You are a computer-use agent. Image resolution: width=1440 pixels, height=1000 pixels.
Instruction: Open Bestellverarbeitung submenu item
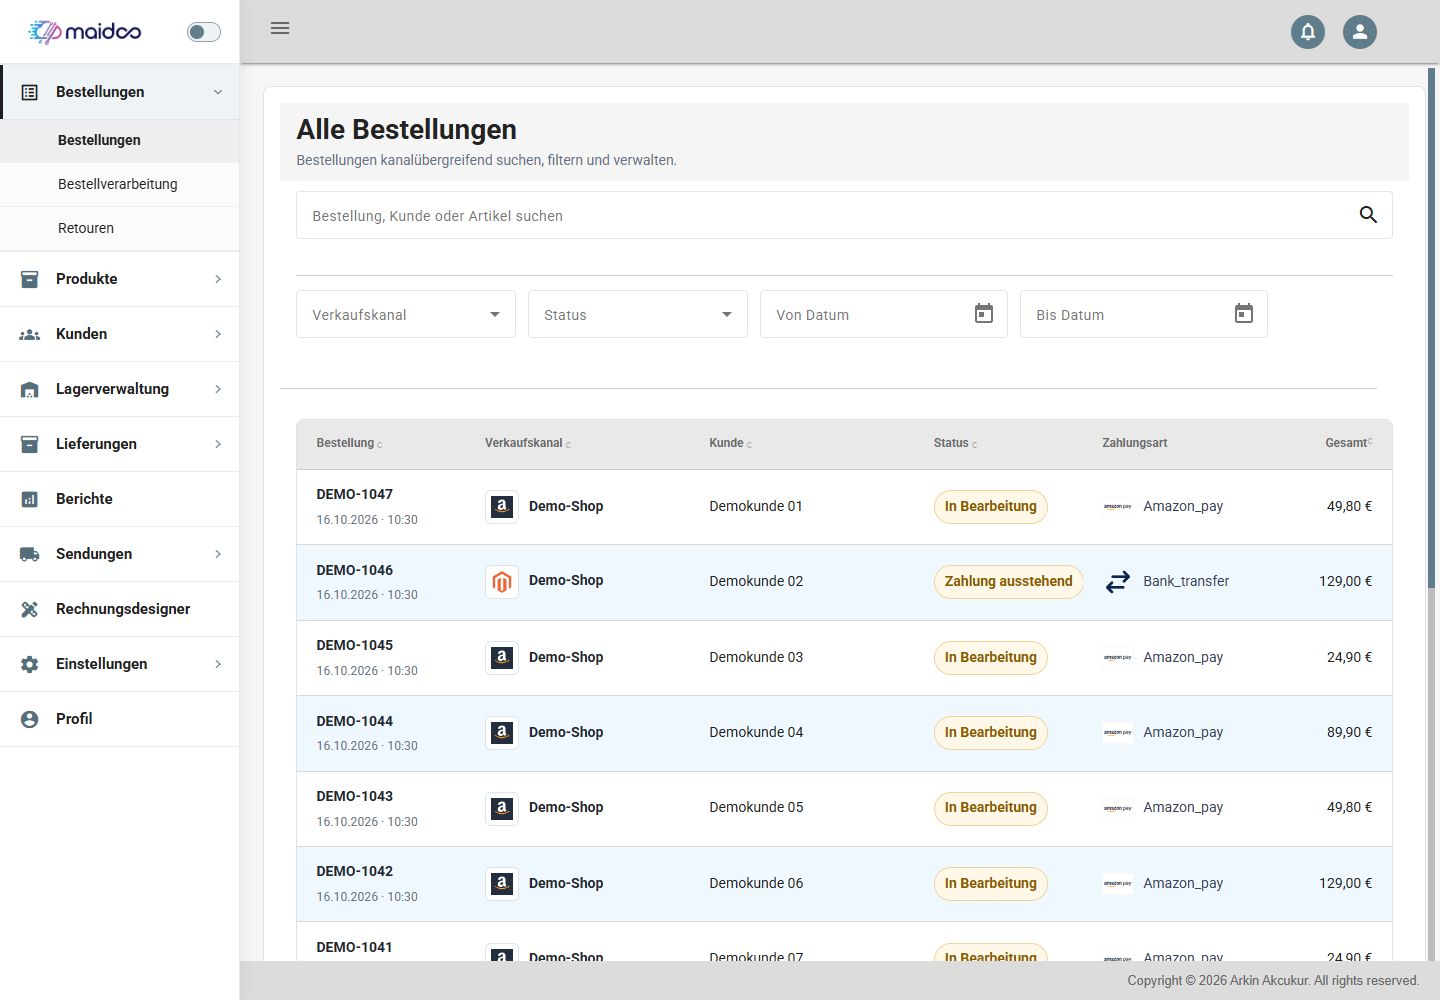120,184
